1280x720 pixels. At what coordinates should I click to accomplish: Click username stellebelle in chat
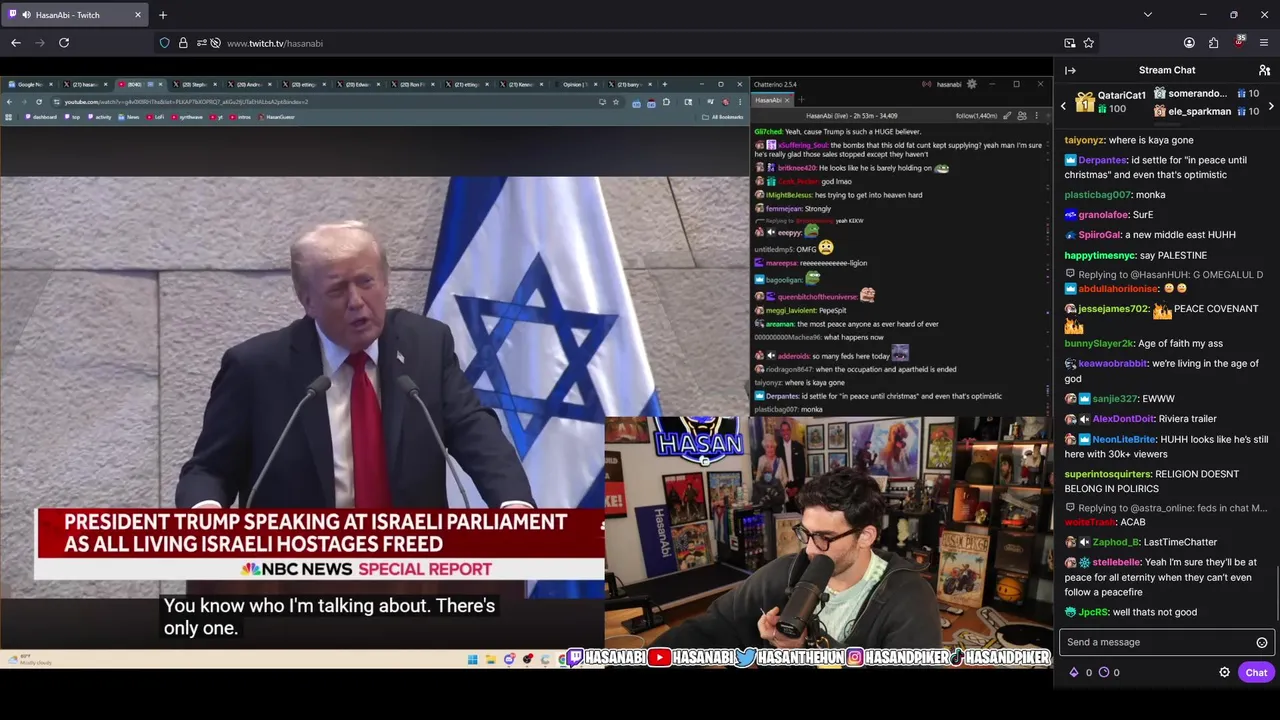[x=1116, y=562]
